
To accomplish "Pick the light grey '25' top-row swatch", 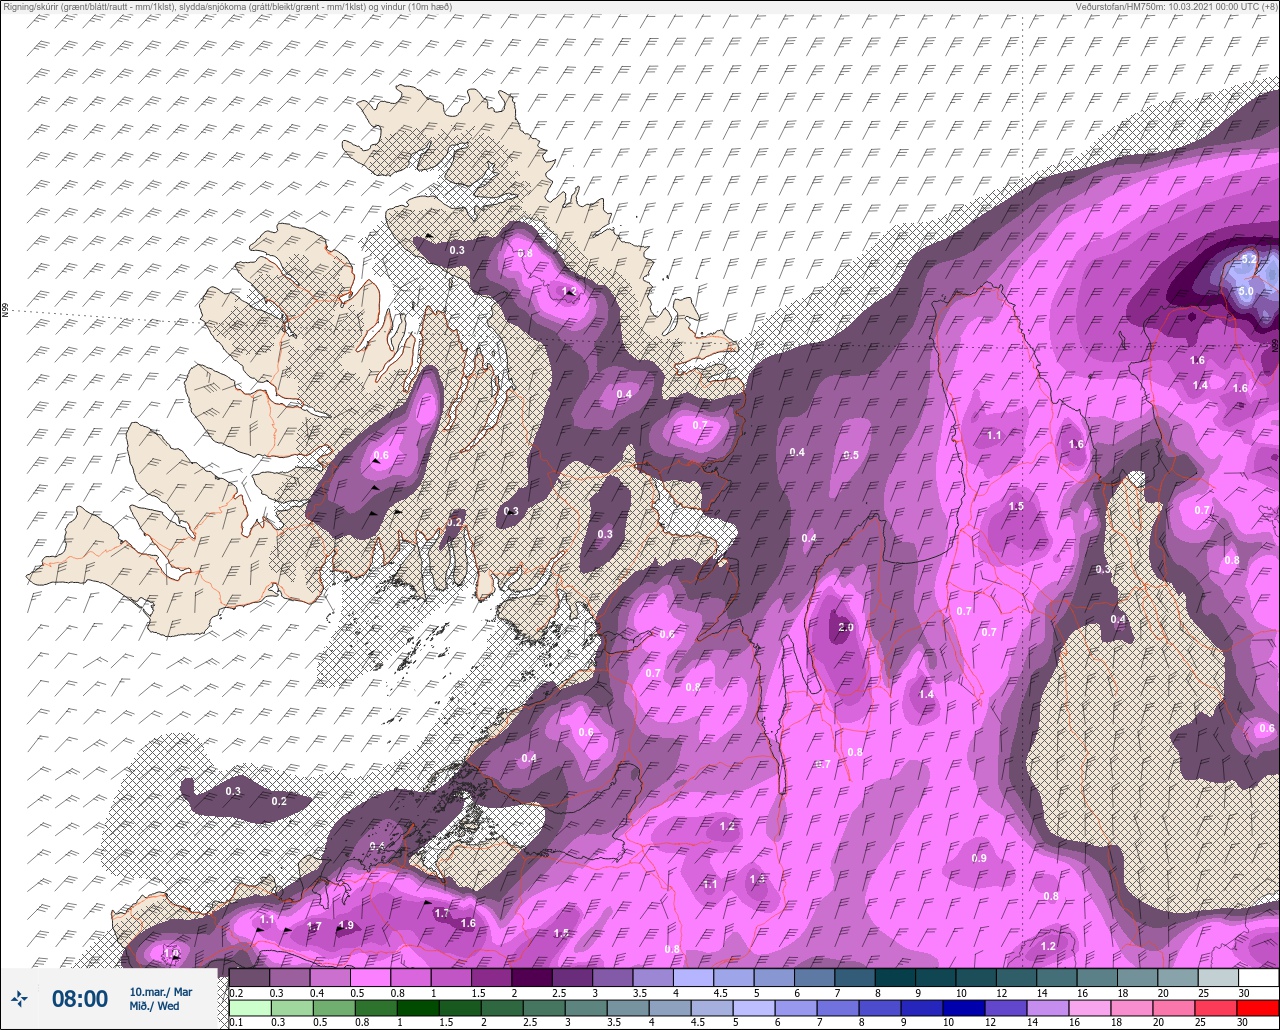I will coord(1217,977).
